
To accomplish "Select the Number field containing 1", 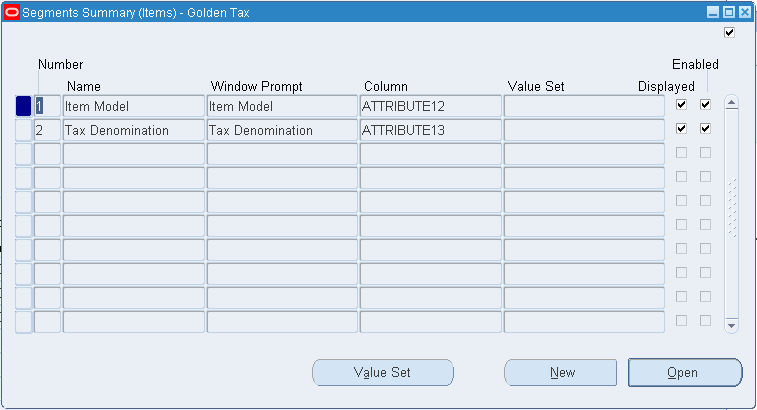I will 47,106.
